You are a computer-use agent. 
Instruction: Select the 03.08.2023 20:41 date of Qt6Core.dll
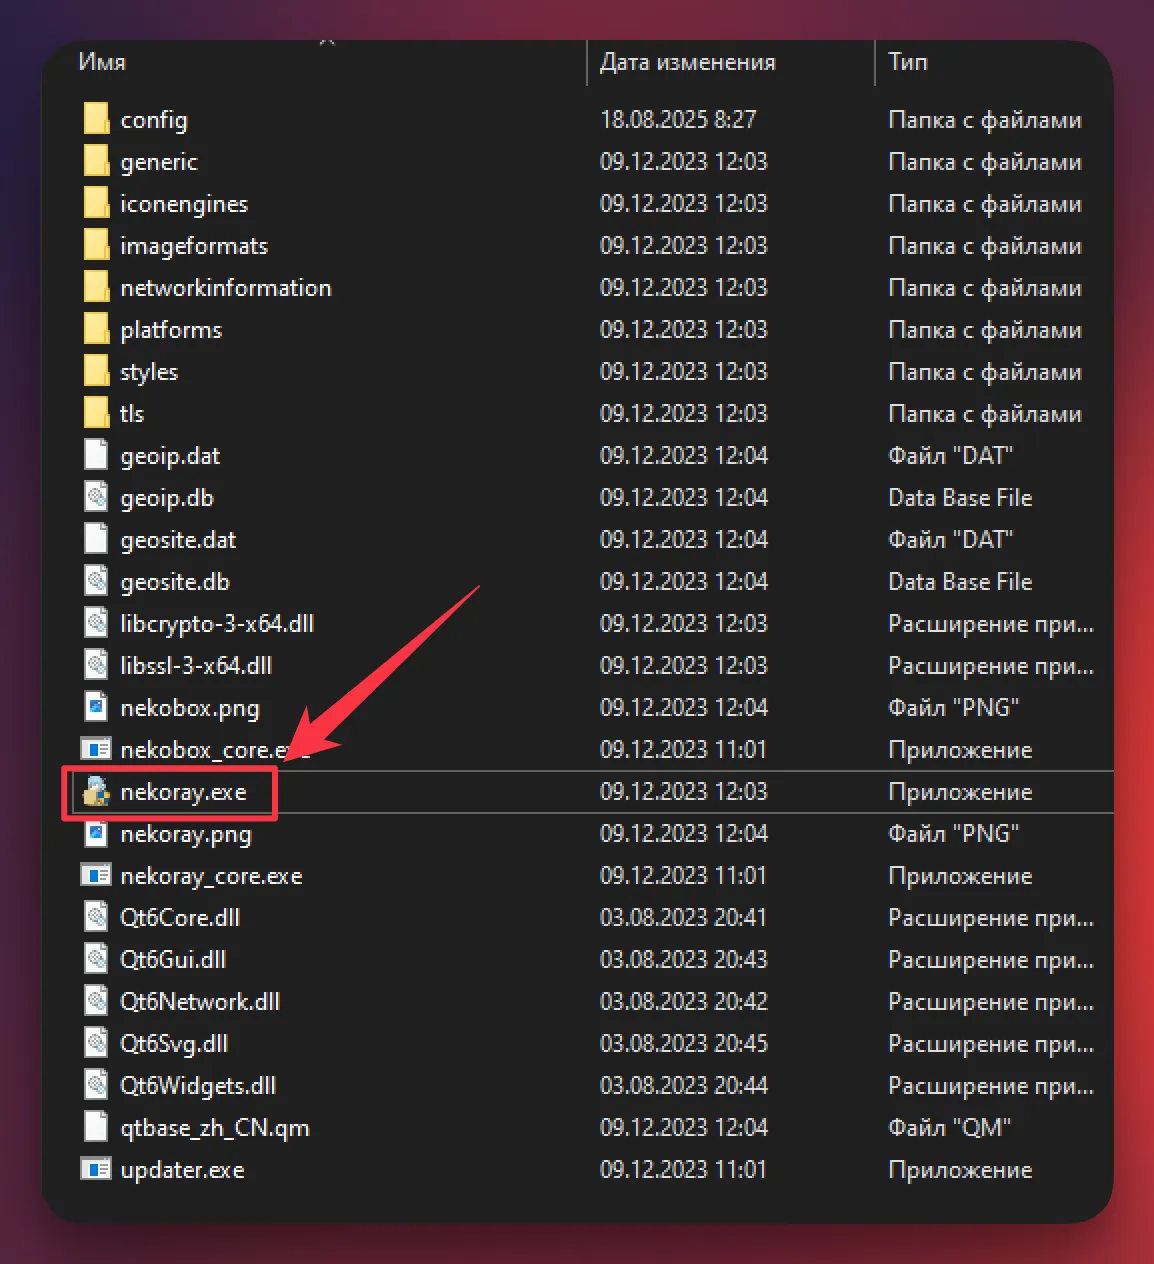click(684, 917)
